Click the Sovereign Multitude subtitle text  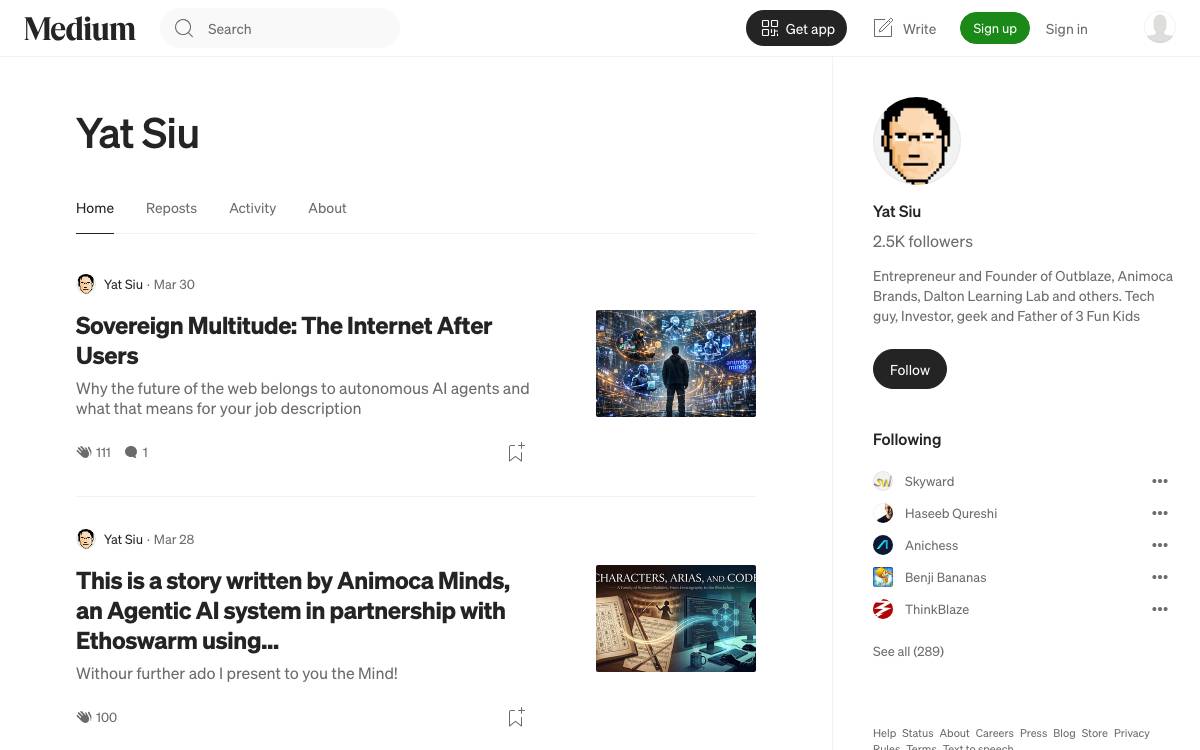(x=303, y=398)
